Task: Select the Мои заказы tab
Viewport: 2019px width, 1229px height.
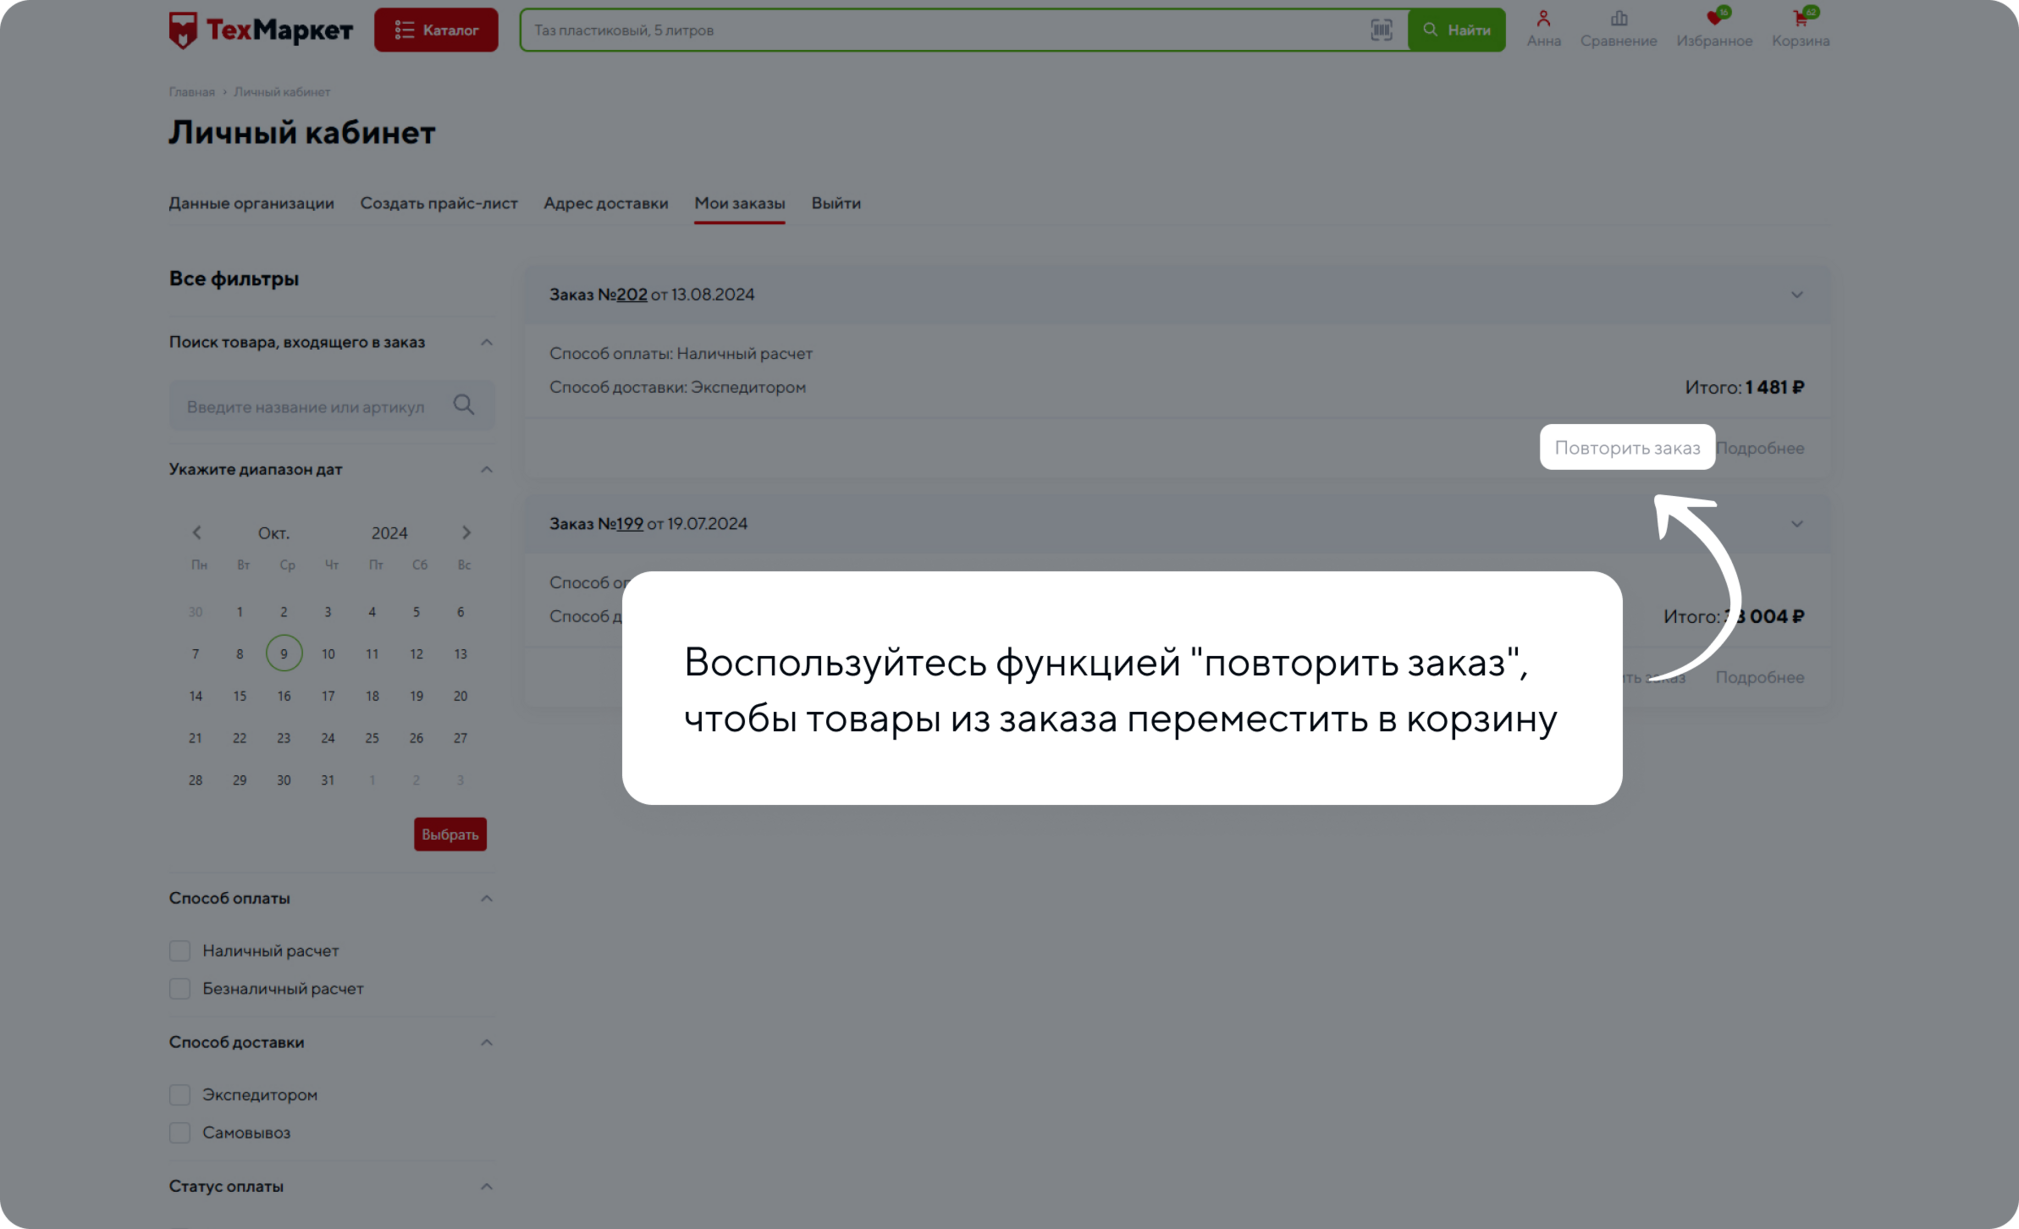Action: (740, 203)
